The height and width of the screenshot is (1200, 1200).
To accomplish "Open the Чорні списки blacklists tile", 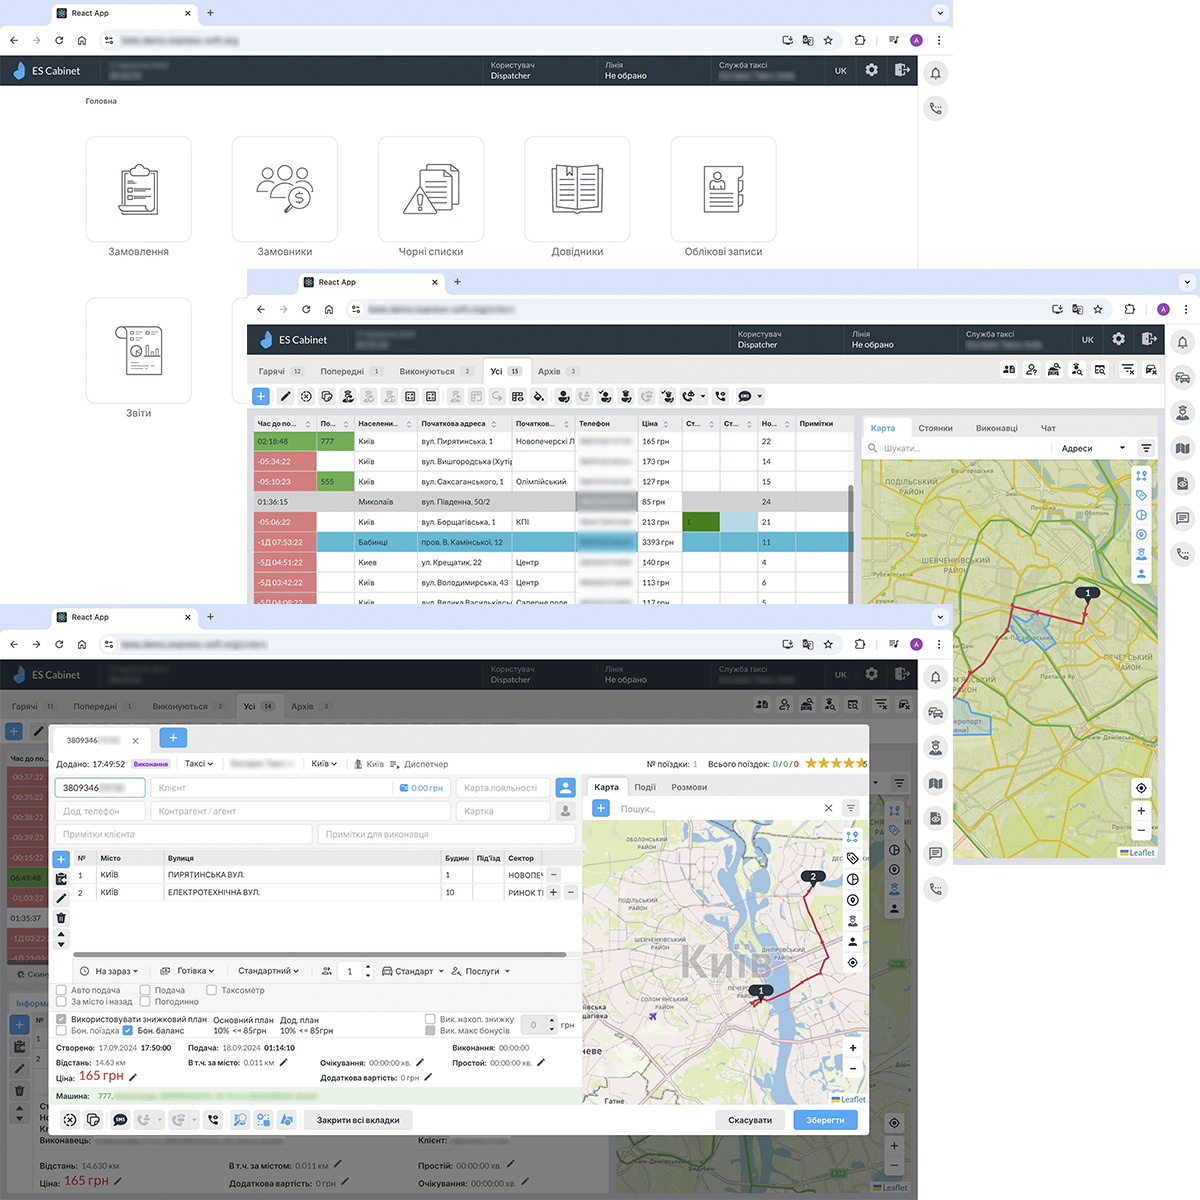I will (431, 189).
